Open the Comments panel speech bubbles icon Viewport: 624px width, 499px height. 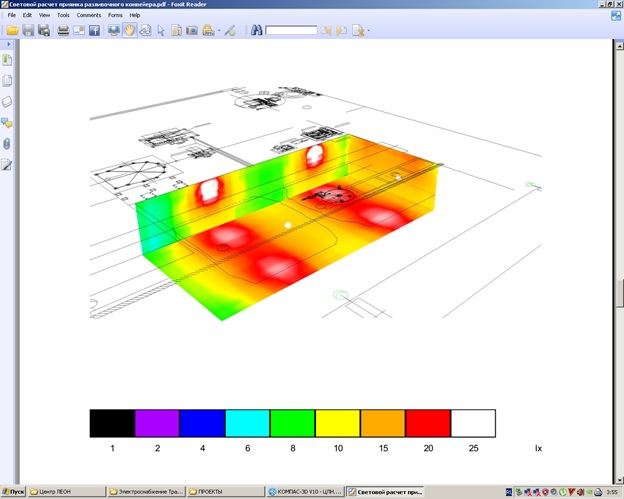pyautogui.click(x=7, y=123)
